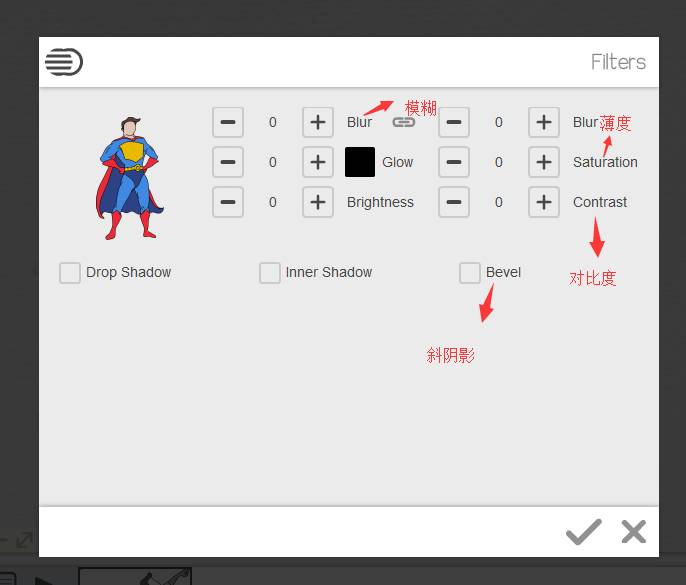Decrease the Contrast value
686x585 pixels.
(x=454, y=202)
